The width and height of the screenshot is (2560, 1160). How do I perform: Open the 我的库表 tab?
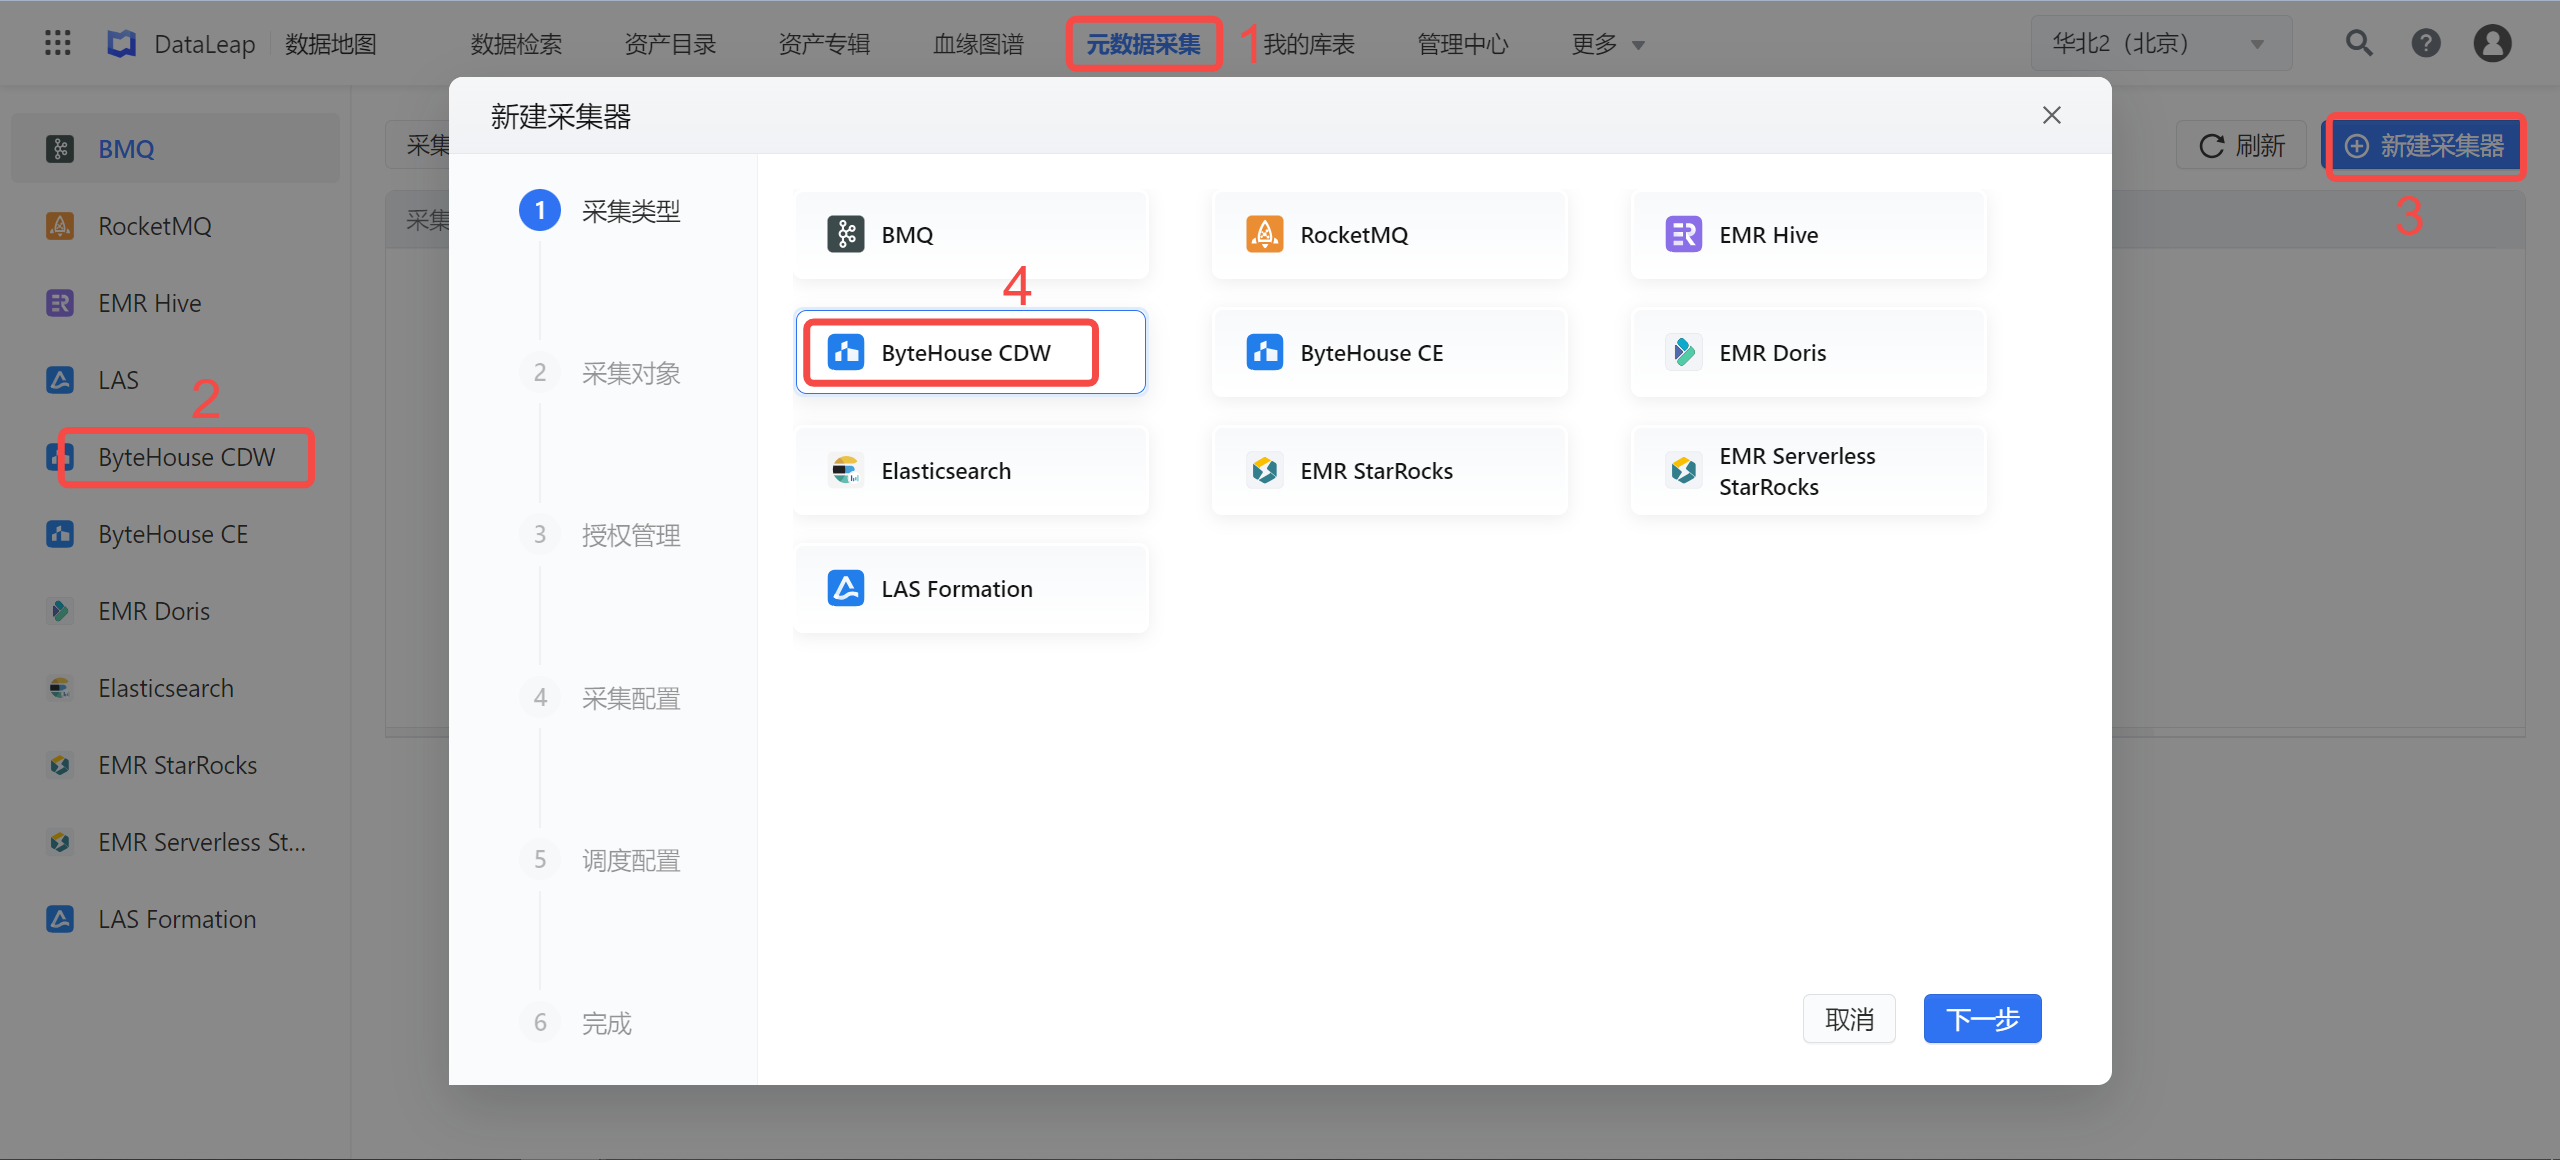[x=1309, y=44]
